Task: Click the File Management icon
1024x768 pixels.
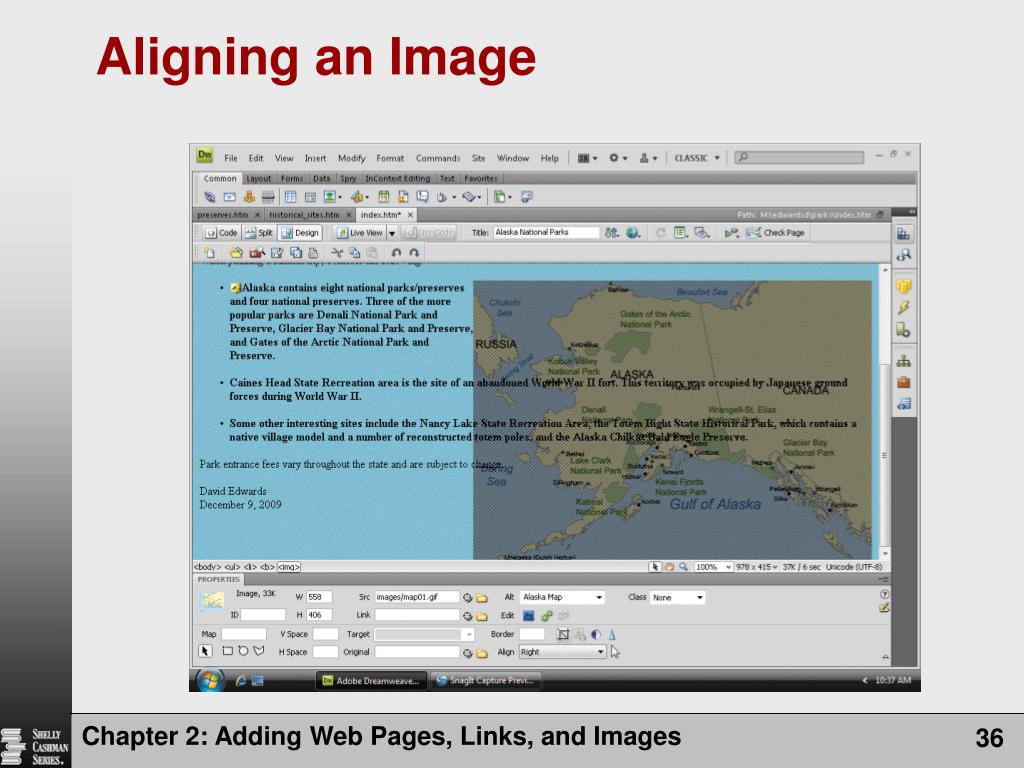Action: point(611,232)
